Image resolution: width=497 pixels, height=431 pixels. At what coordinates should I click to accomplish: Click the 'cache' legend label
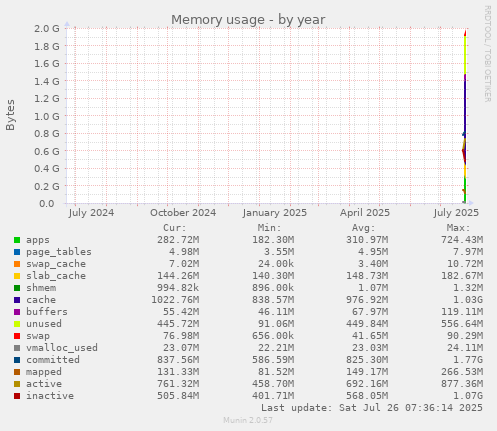[x=41, y=300]
